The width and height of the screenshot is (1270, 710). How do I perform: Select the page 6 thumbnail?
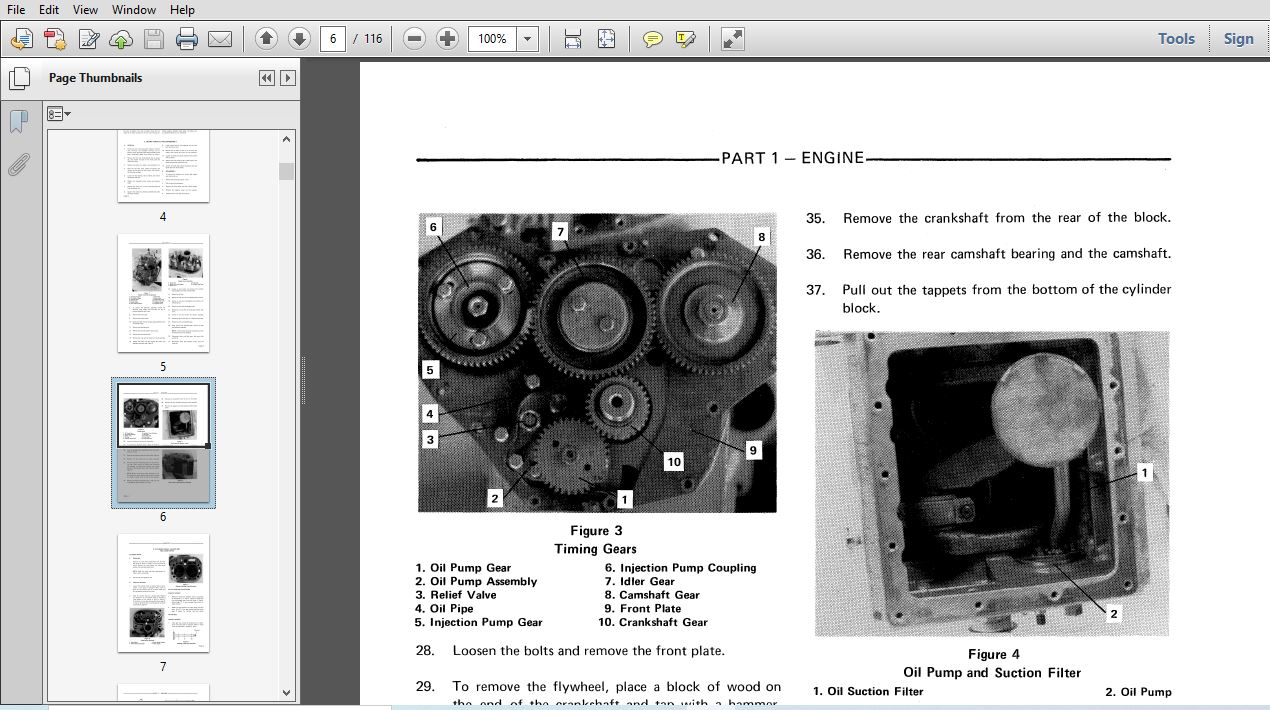point(163,443)
